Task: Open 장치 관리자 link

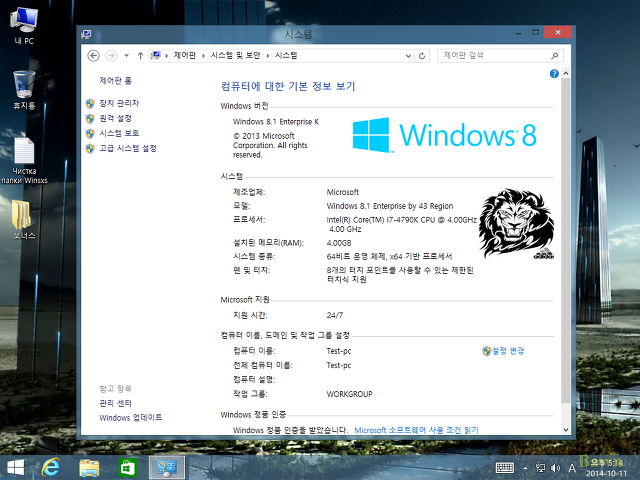Action: click(119, 103)
